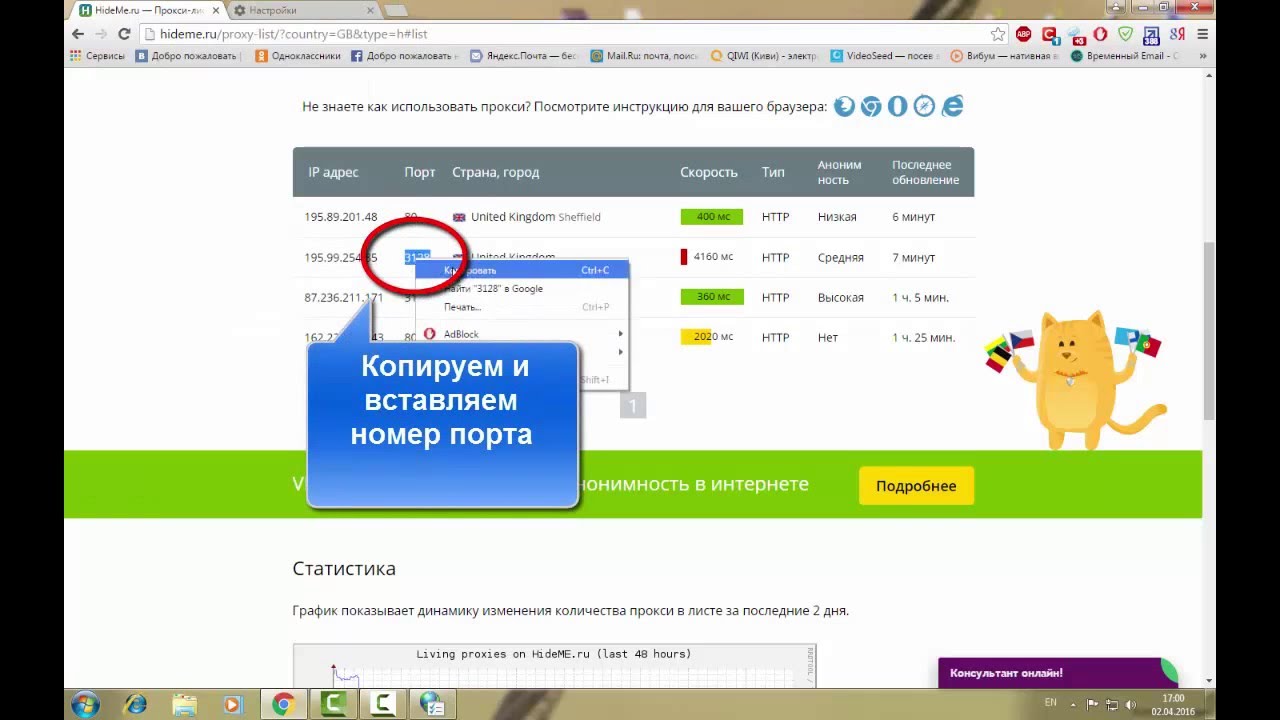Click the yellow Подробнее button
1280x720 pixels.
916,486
